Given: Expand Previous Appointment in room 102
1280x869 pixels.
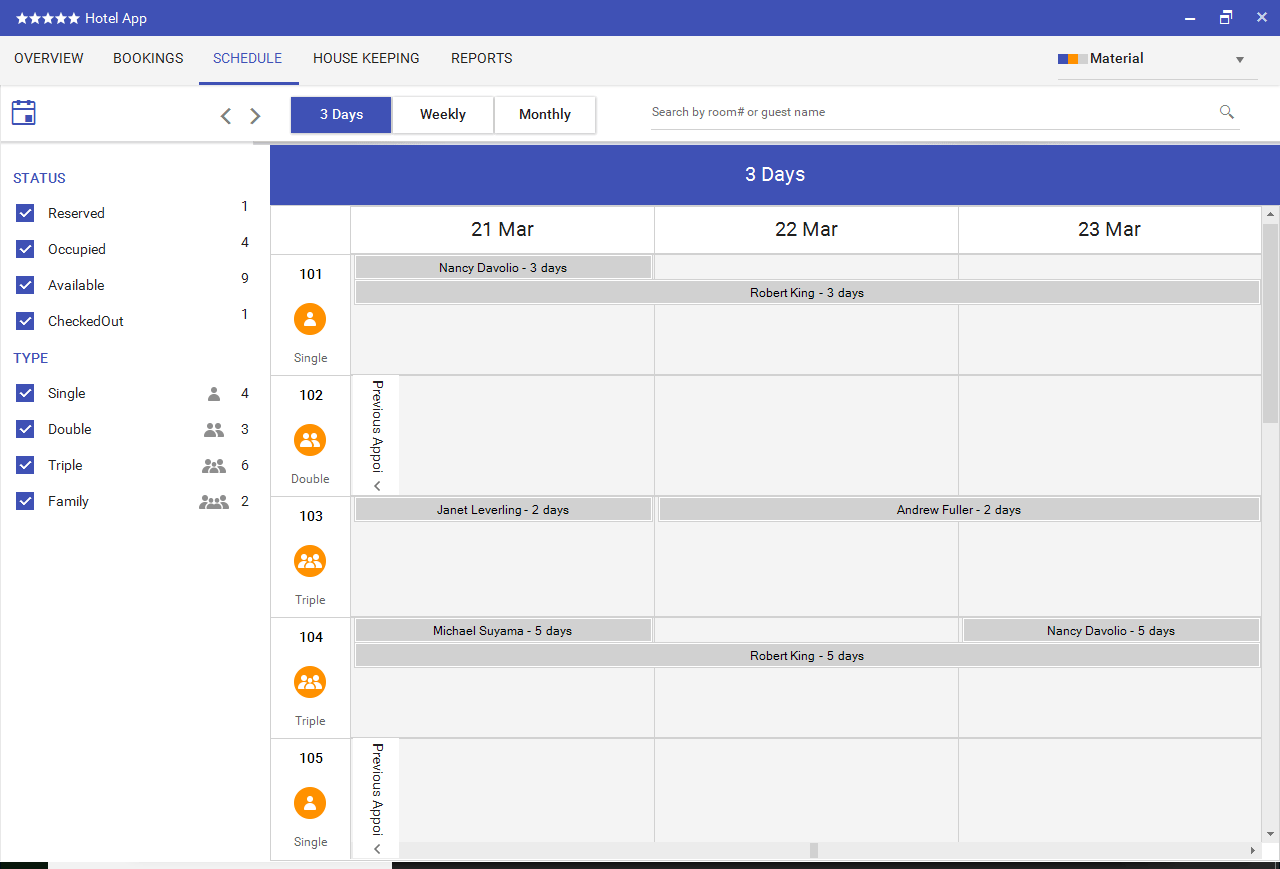Looking at the screenshot, I should [x=377, y=435].
